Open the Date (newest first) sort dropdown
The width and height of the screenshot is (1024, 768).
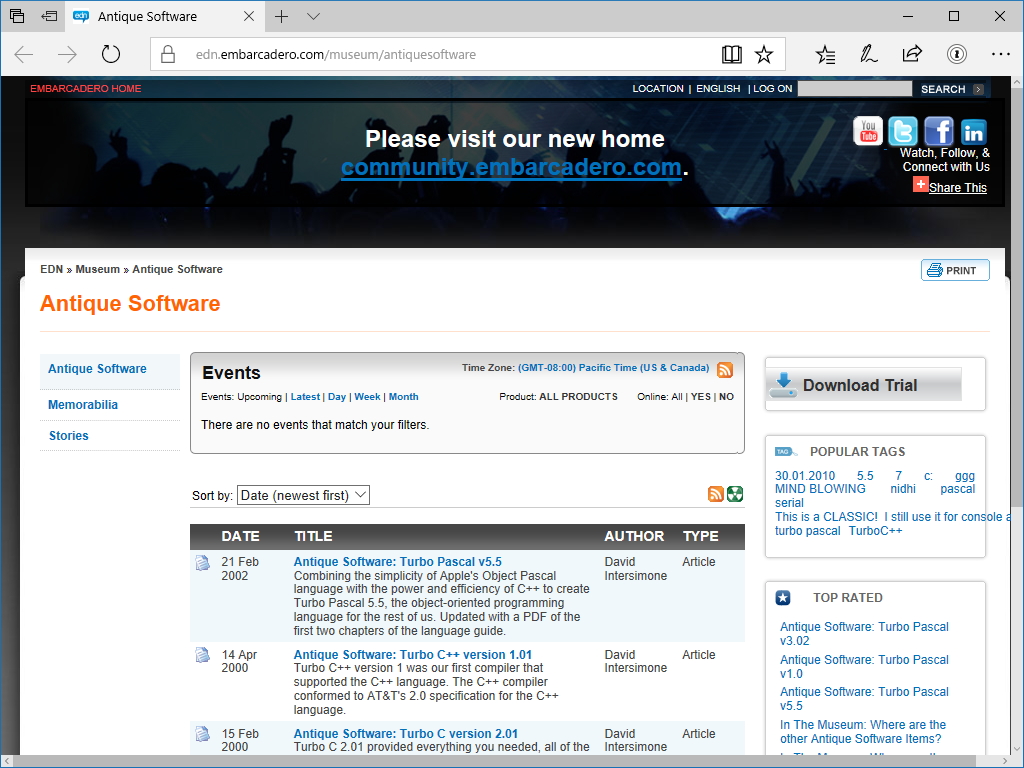click(303, 494)
